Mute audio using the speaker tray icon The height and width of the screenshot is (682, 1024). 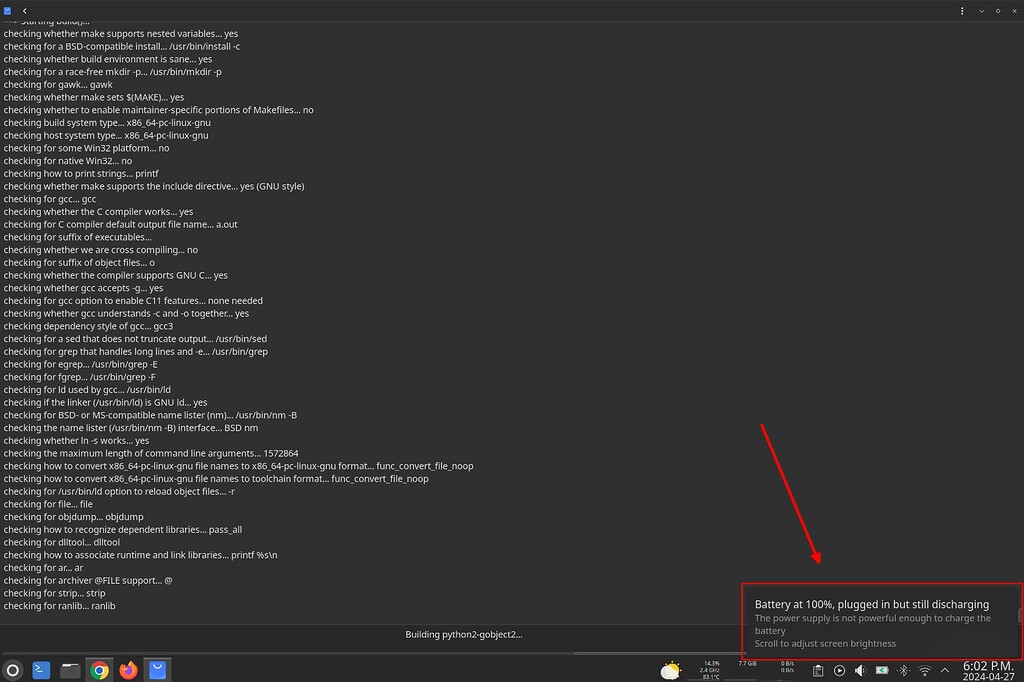coord(860,671)
